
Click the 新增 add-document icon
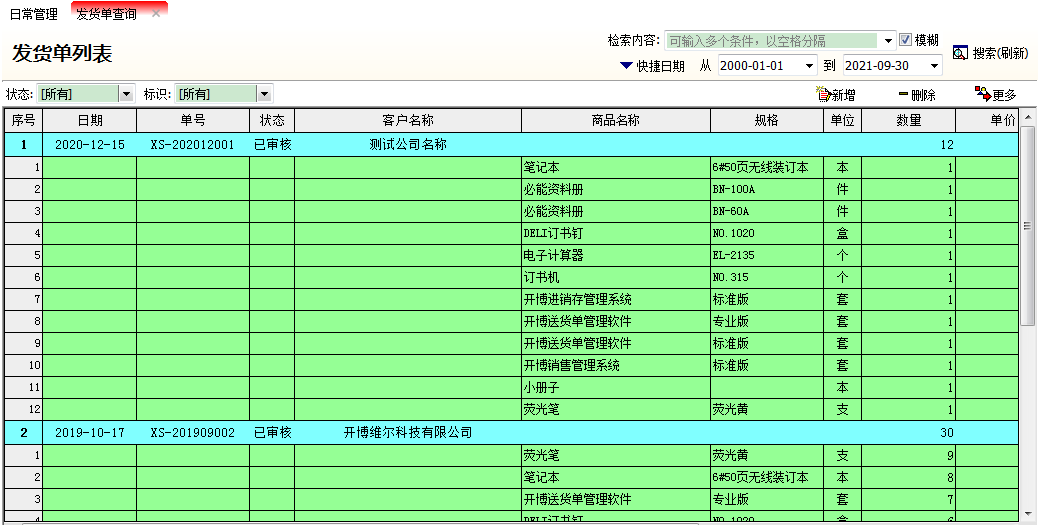click(x=823, y=94)
